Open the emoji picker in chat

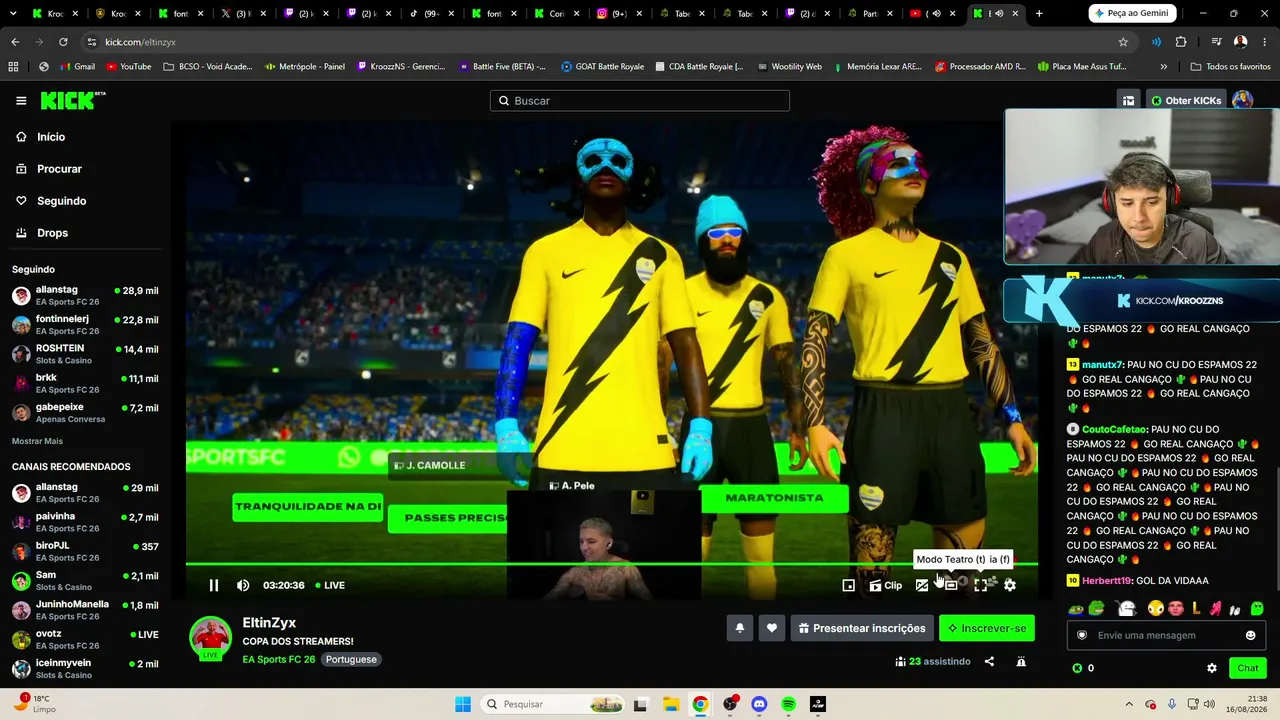click(x=1250, y=635)
